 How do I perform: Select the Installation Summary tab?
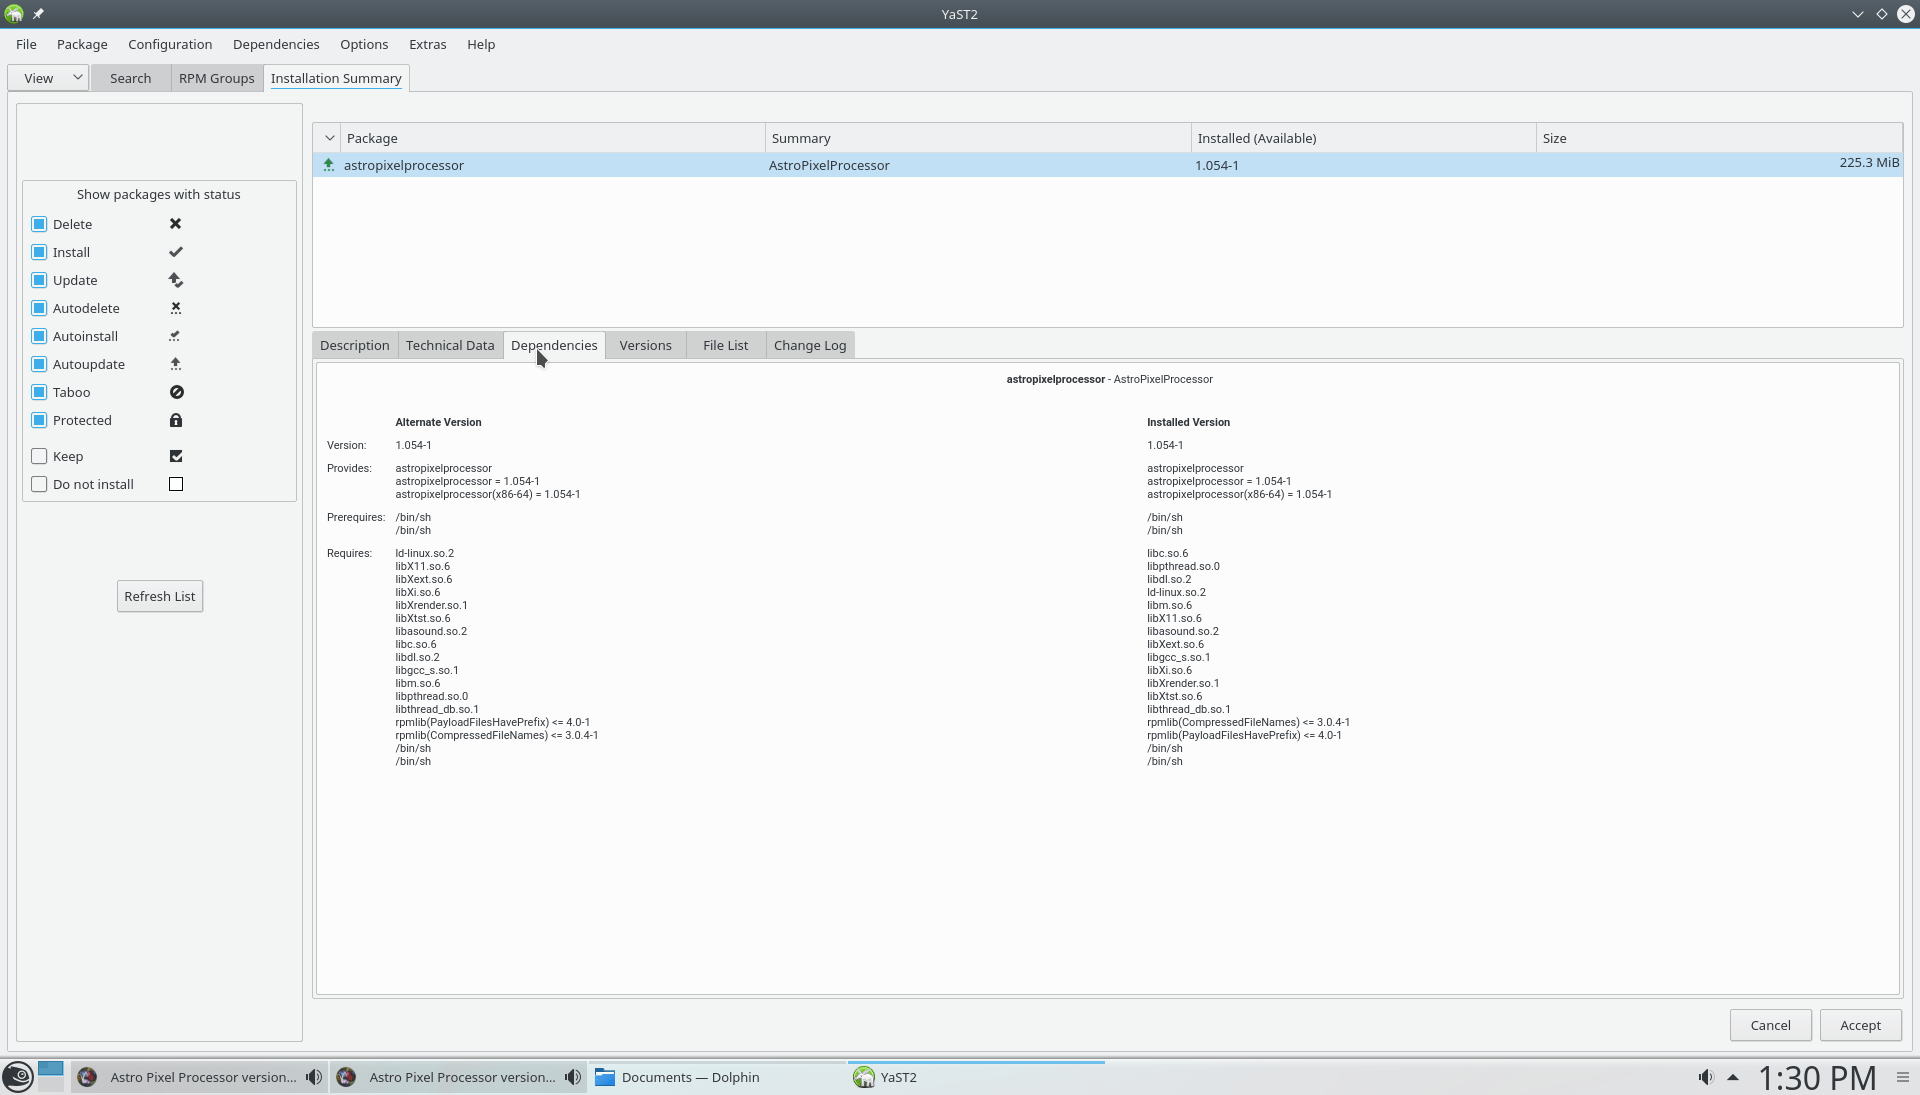(x=336, y=78)
